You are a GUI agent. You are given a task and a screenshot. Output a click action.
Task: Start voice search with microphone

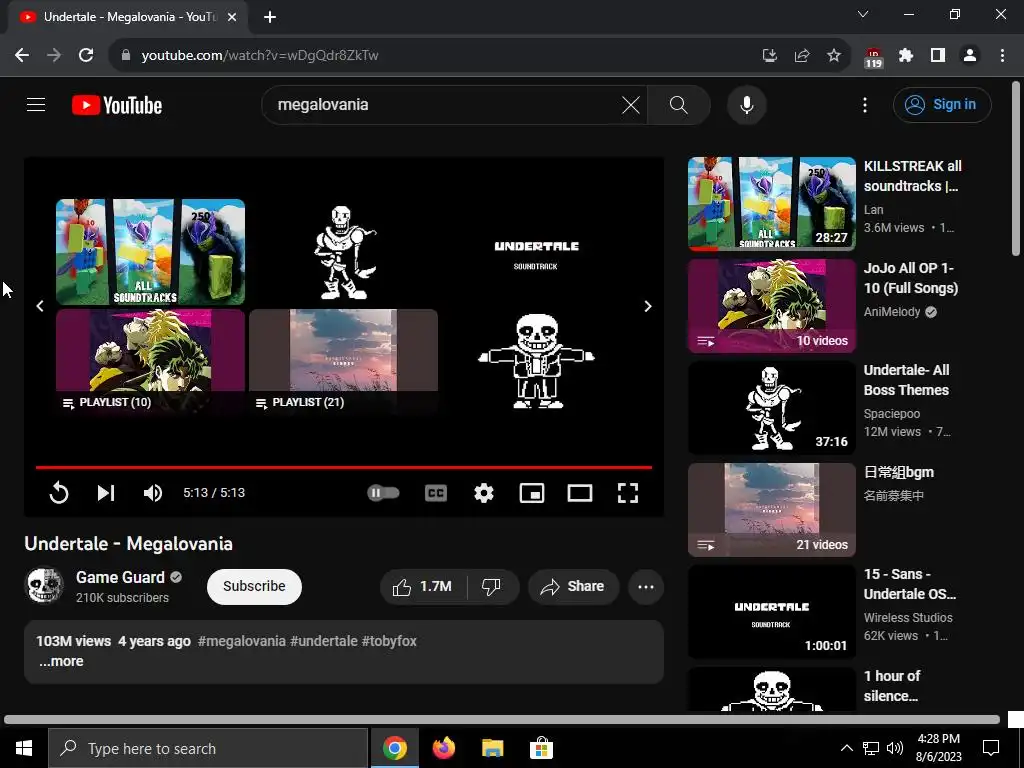tap(746, 104)
